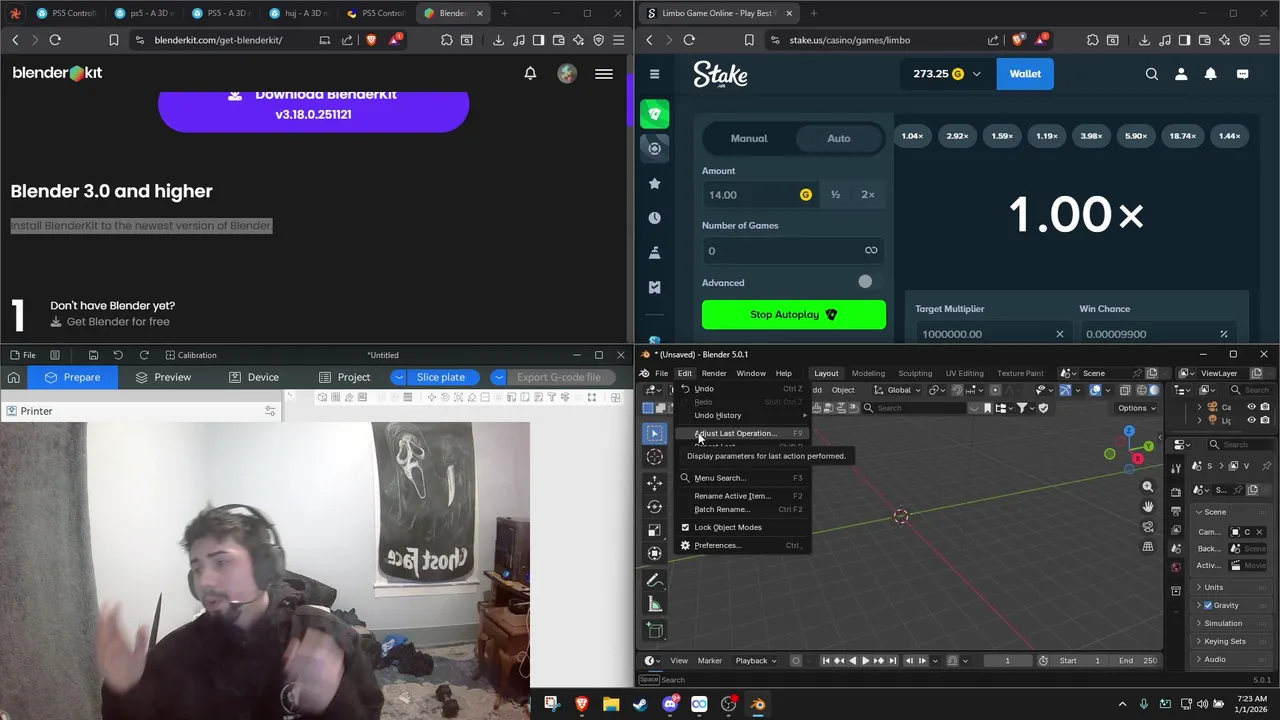Click the half amount ½ button

coord(835,195)
